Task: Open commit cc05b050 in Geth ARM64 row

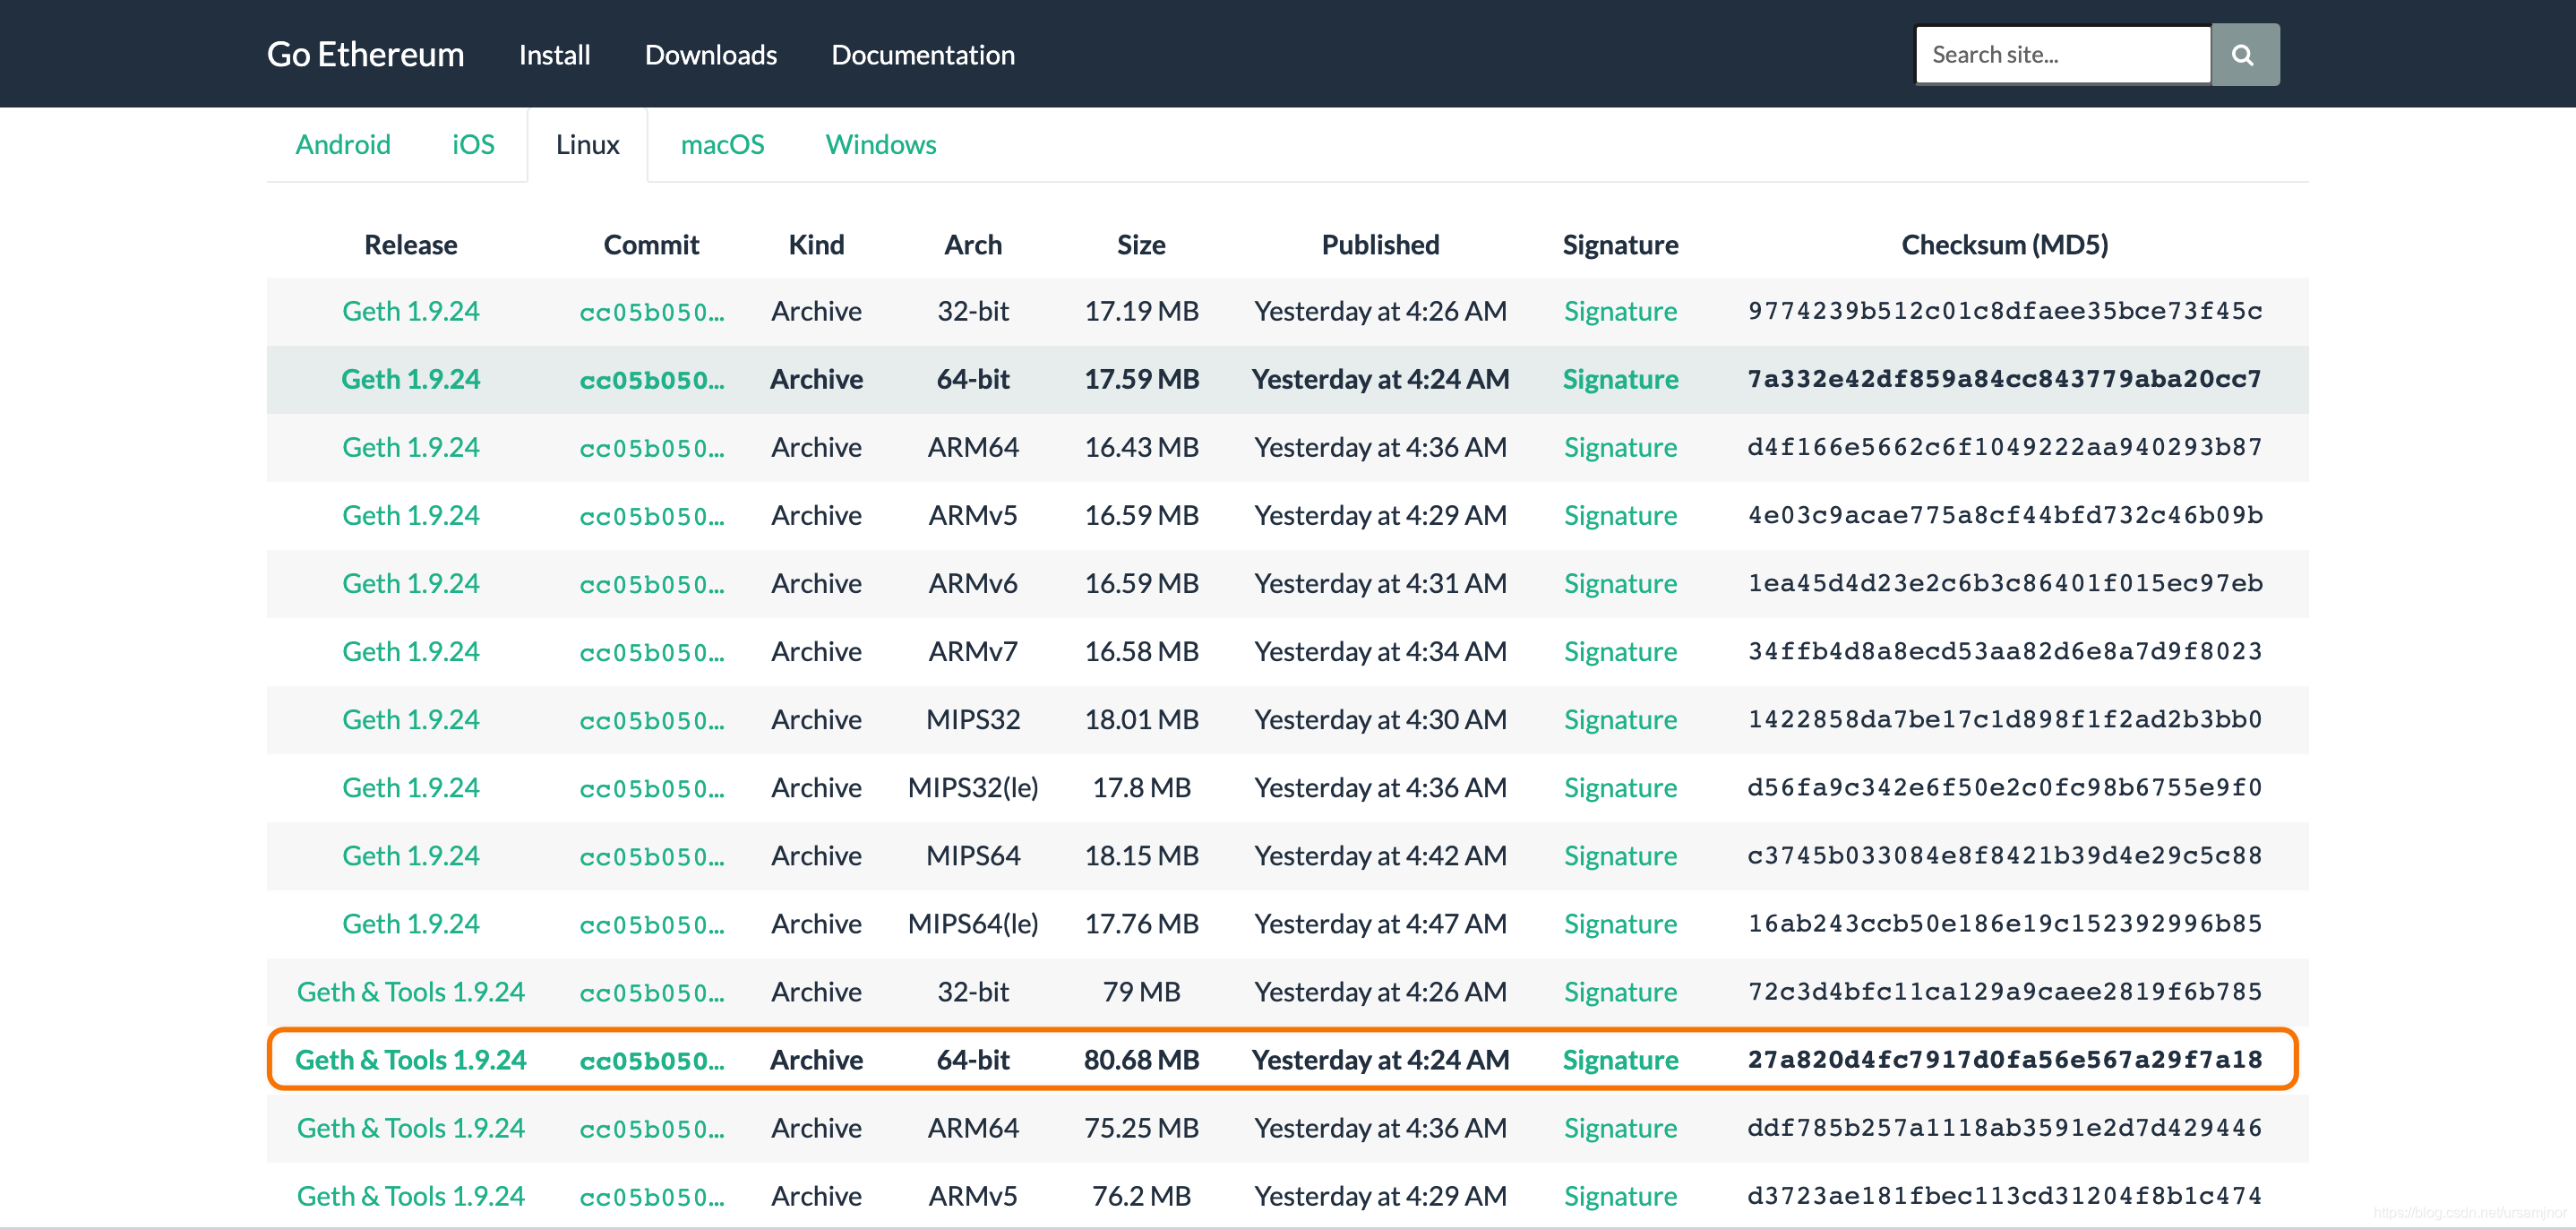Action: [652, 448]
